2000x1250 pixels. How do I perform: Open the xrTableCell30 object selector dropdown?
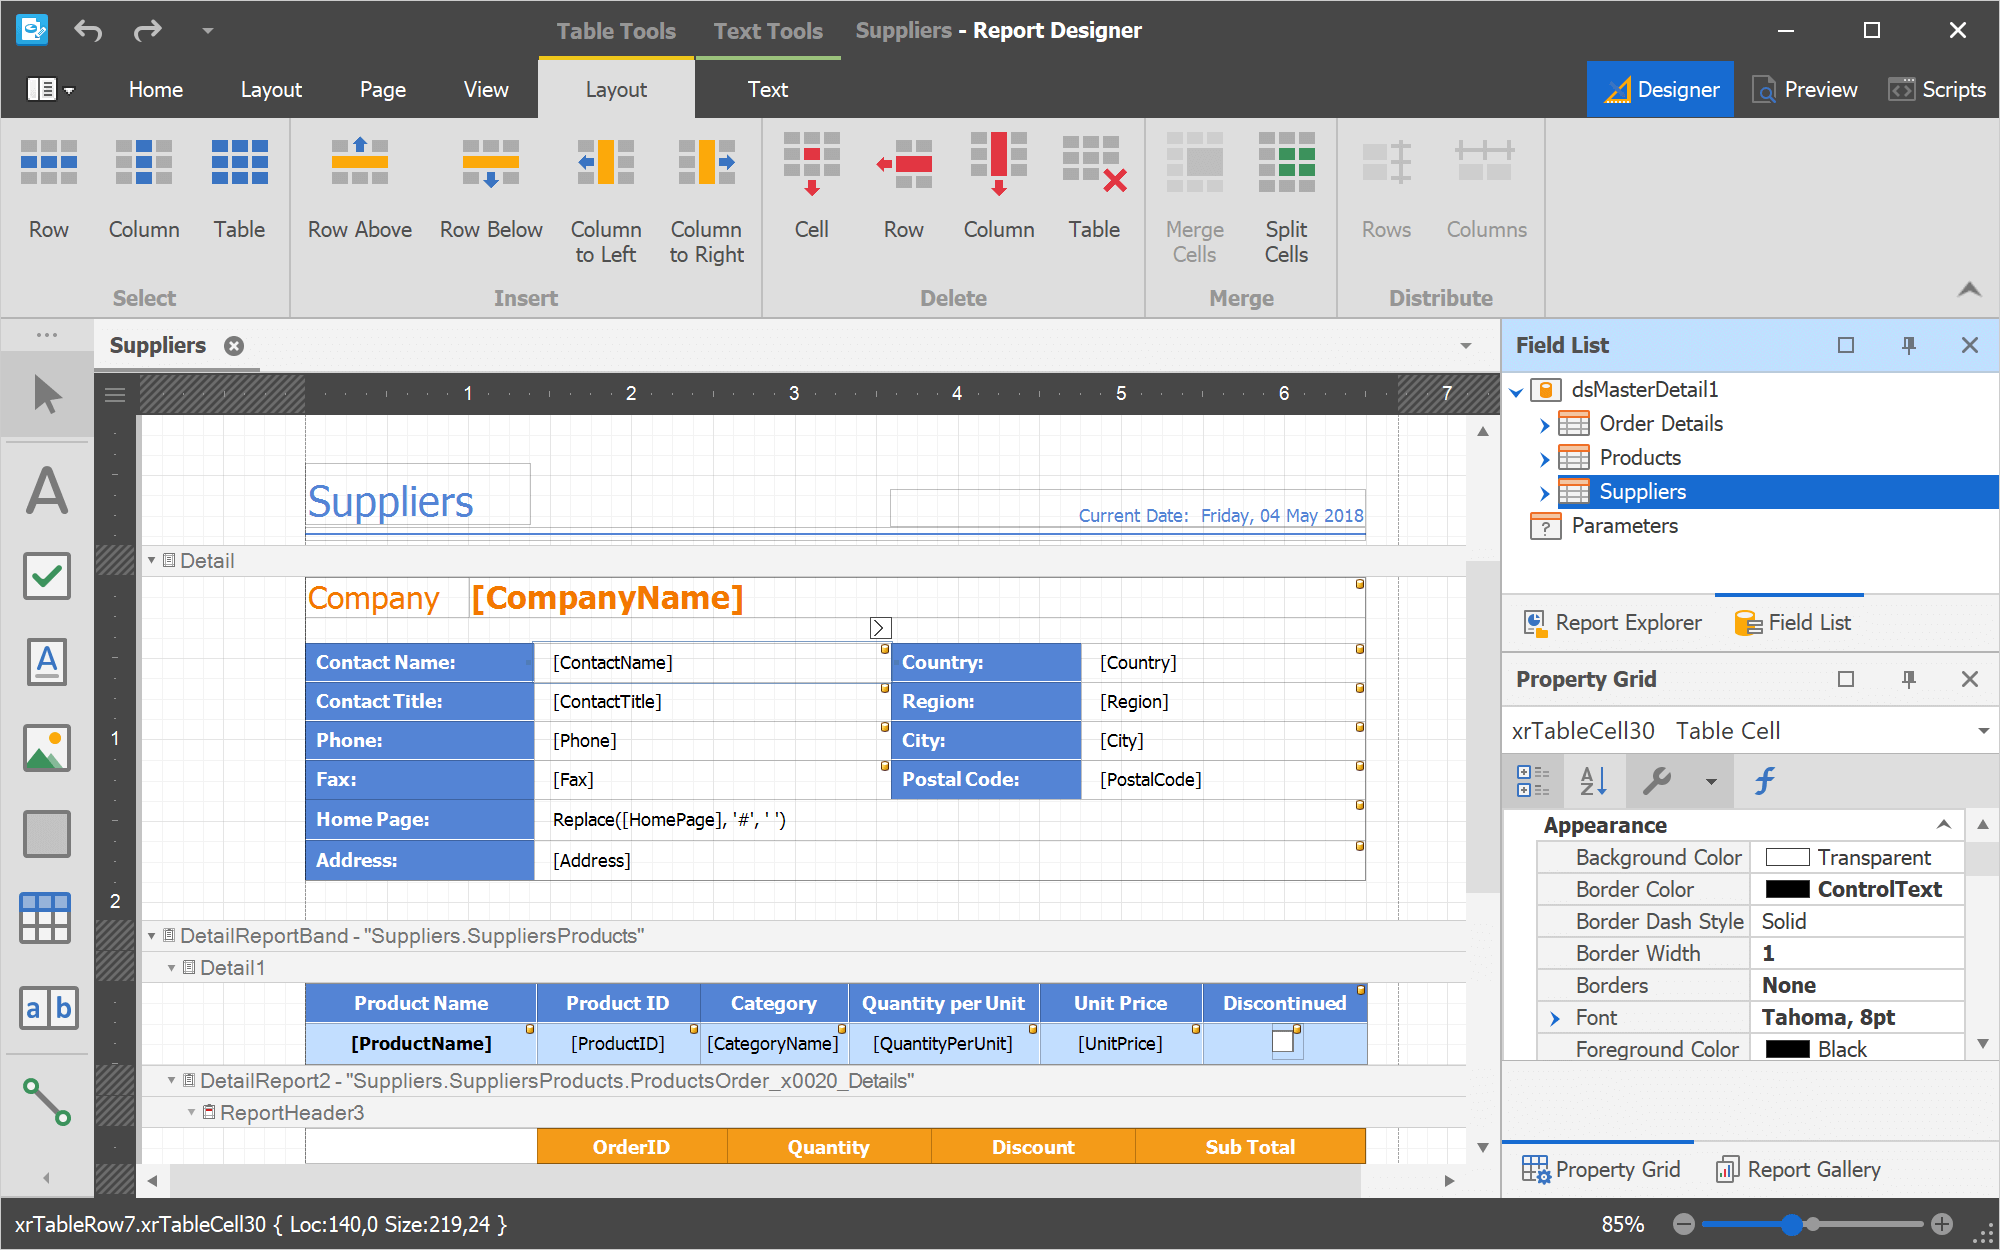(1982, 731)
